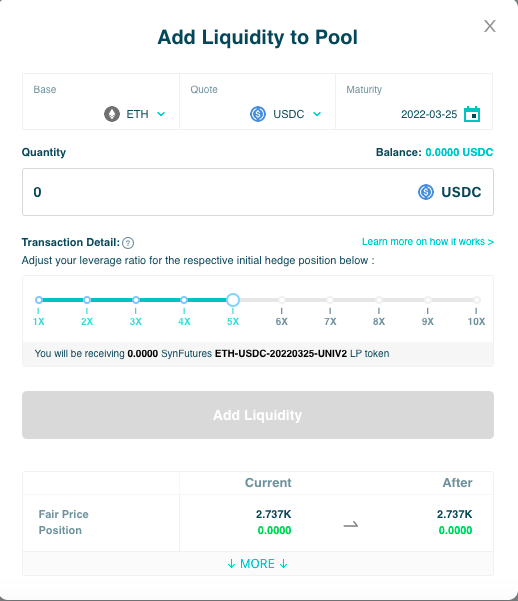
Task: Select the 6X leverage point
Action: 282,300
